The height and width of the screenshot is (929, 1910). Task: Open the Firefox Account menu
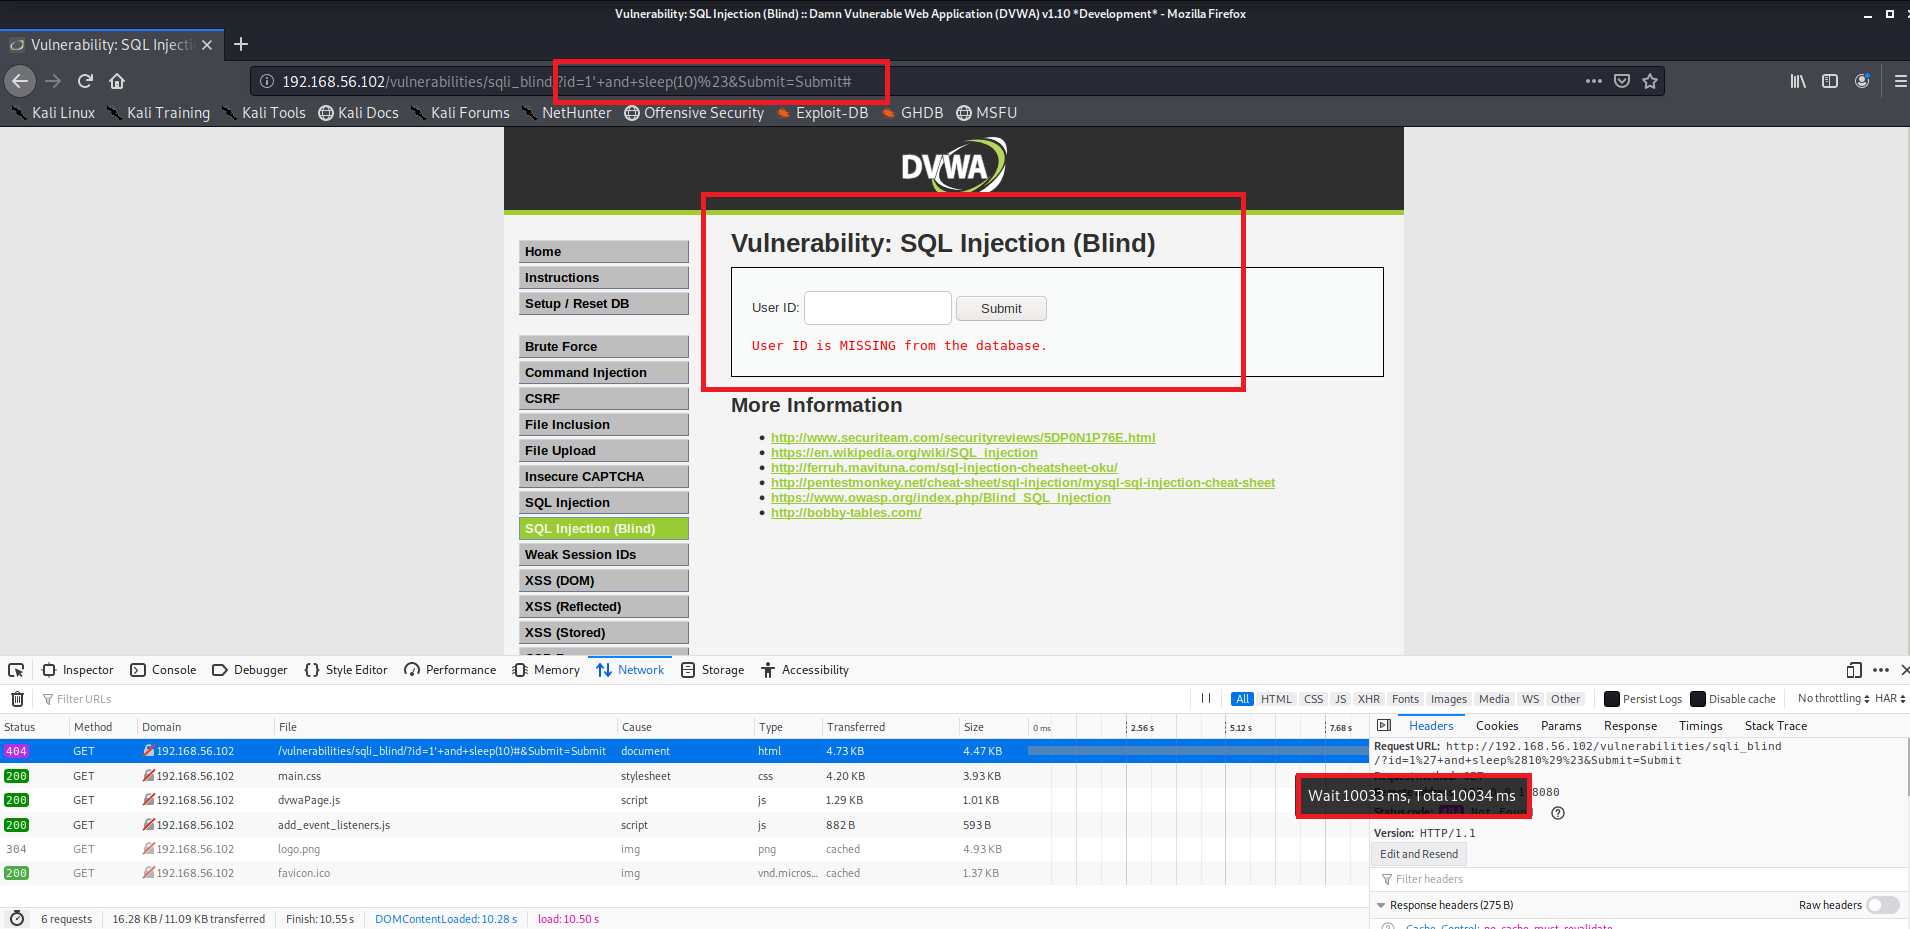pyautogui.click(x=1862, y=81)
